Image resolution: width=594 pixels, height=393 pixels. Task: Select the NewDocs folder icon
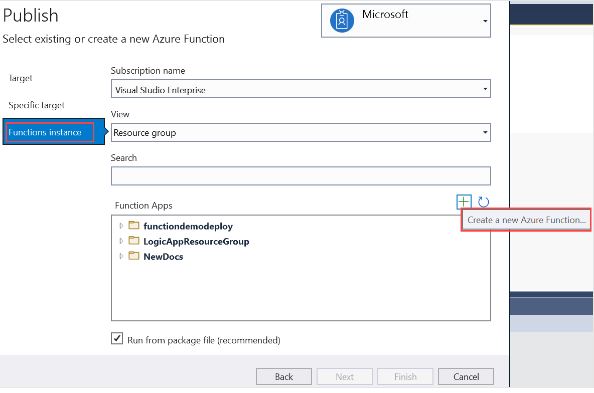tap(134, 256)
